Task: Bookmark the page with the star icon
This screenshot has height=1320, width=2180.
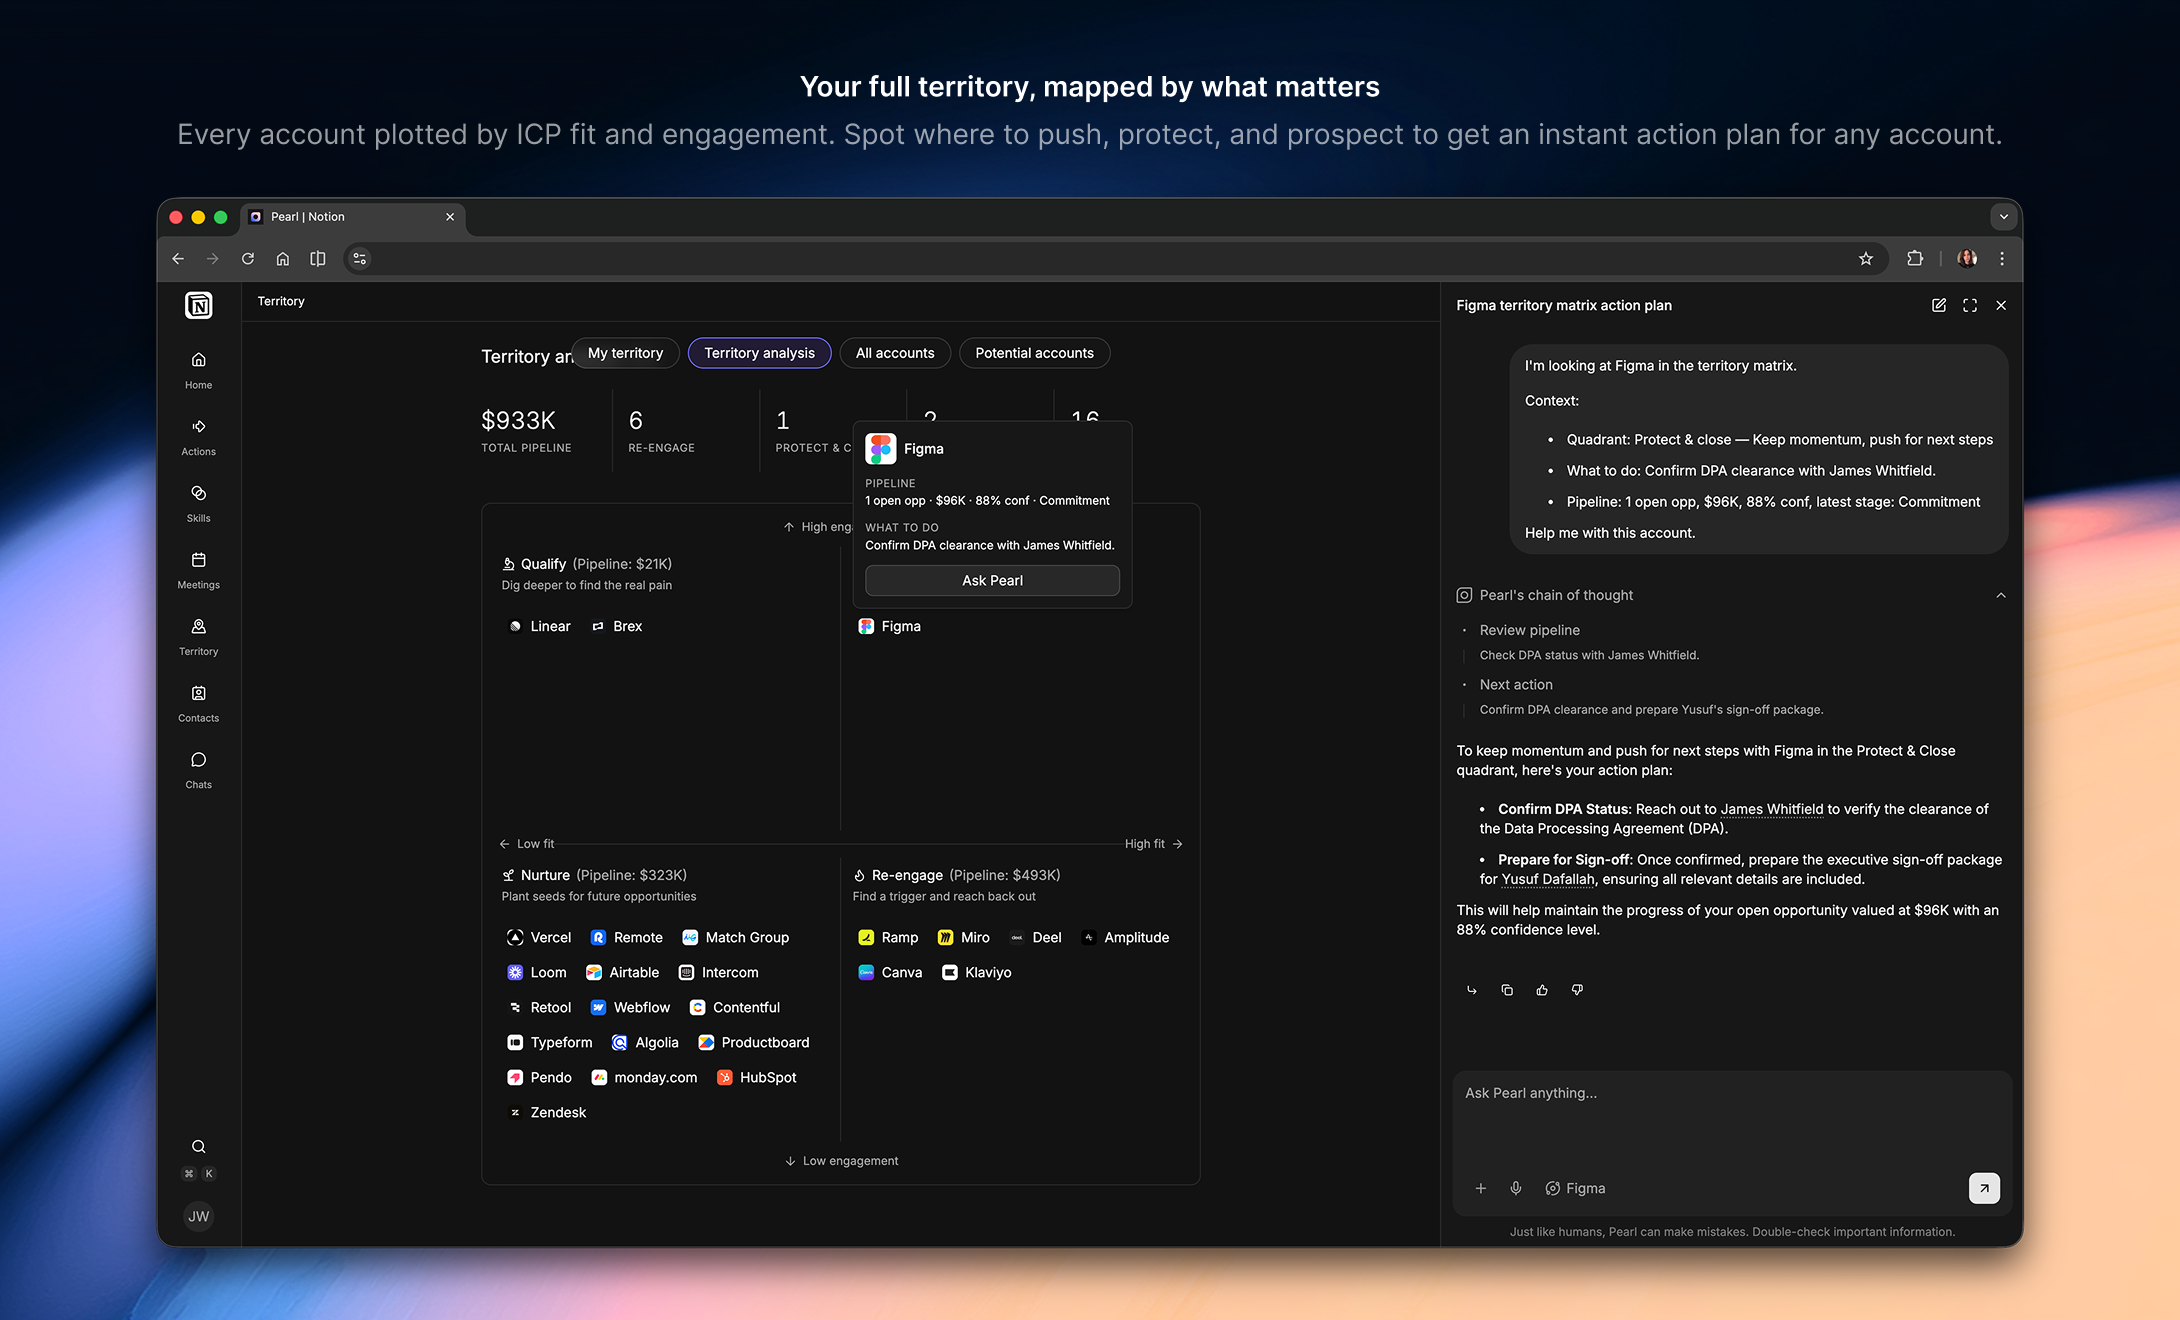Action: pyautogui.click(x=1866, y=259)
